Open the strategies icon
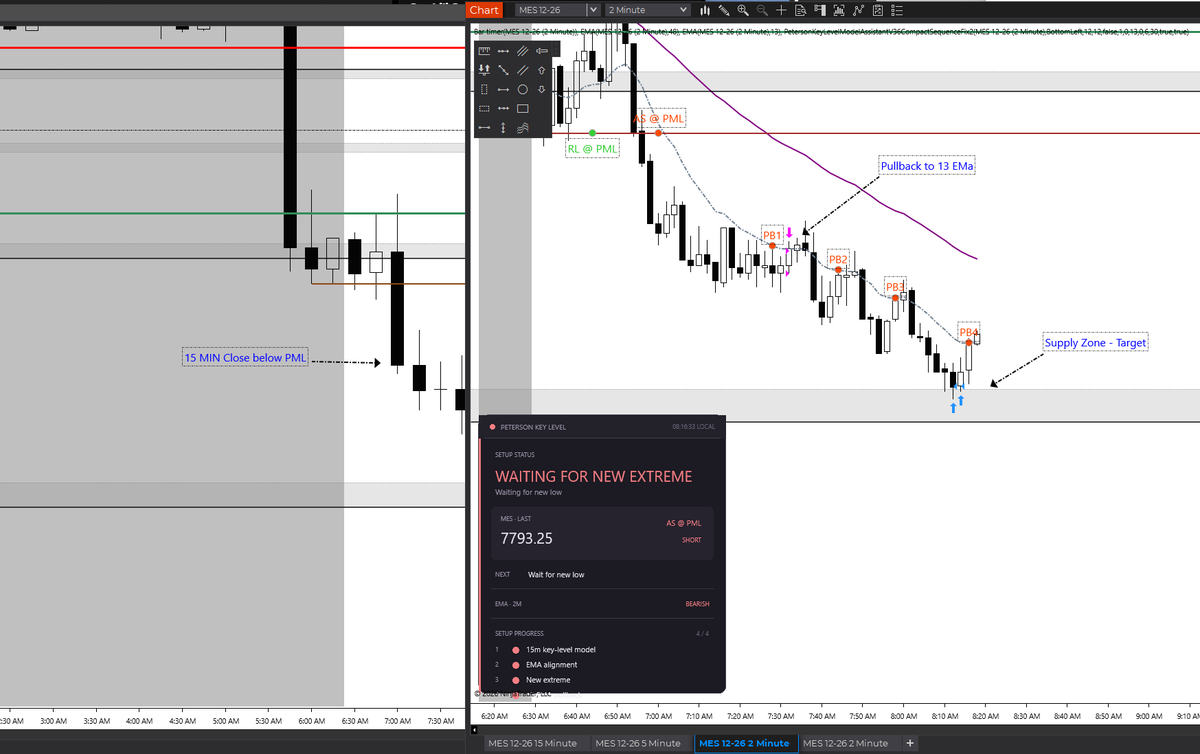This screenshot has height=754, width=1200. click(858, 10)
